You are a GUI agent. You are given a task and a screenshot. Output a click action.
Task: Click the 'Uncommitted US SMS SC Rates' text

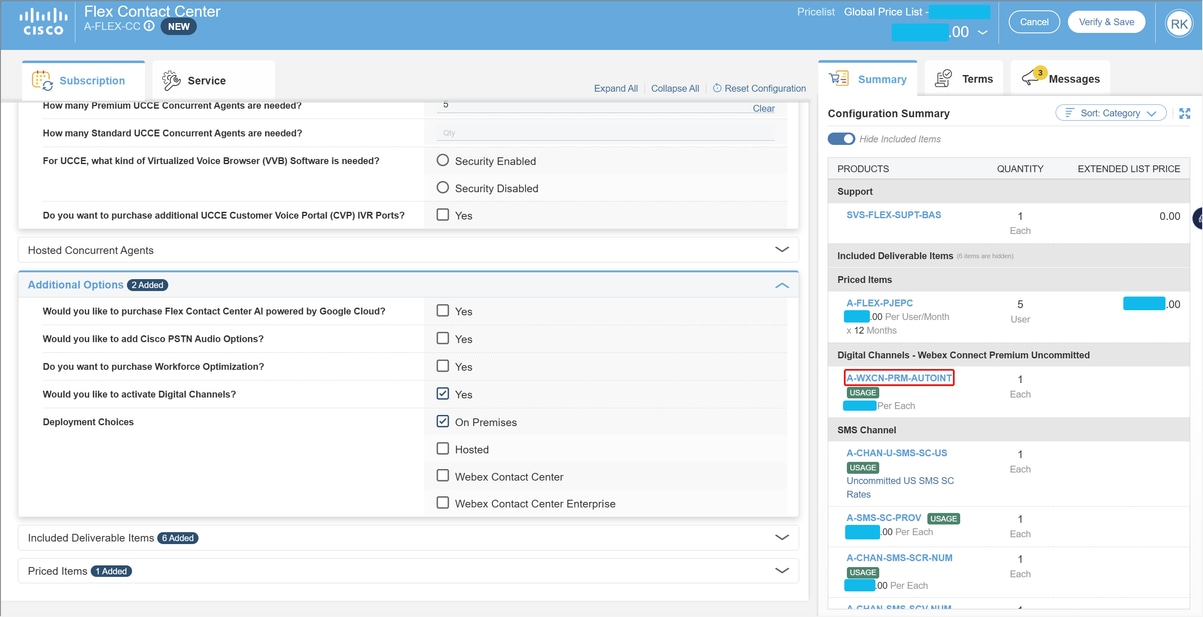click(900, 487)
